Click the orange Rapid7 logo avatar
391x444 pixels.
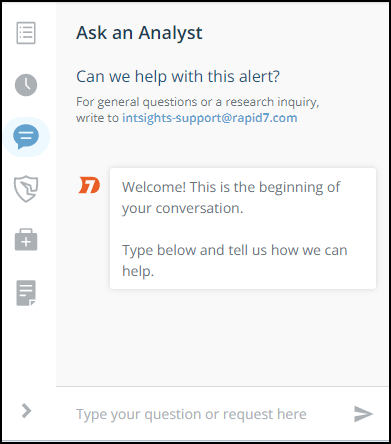pyautogui.click(x=89, y=186)
